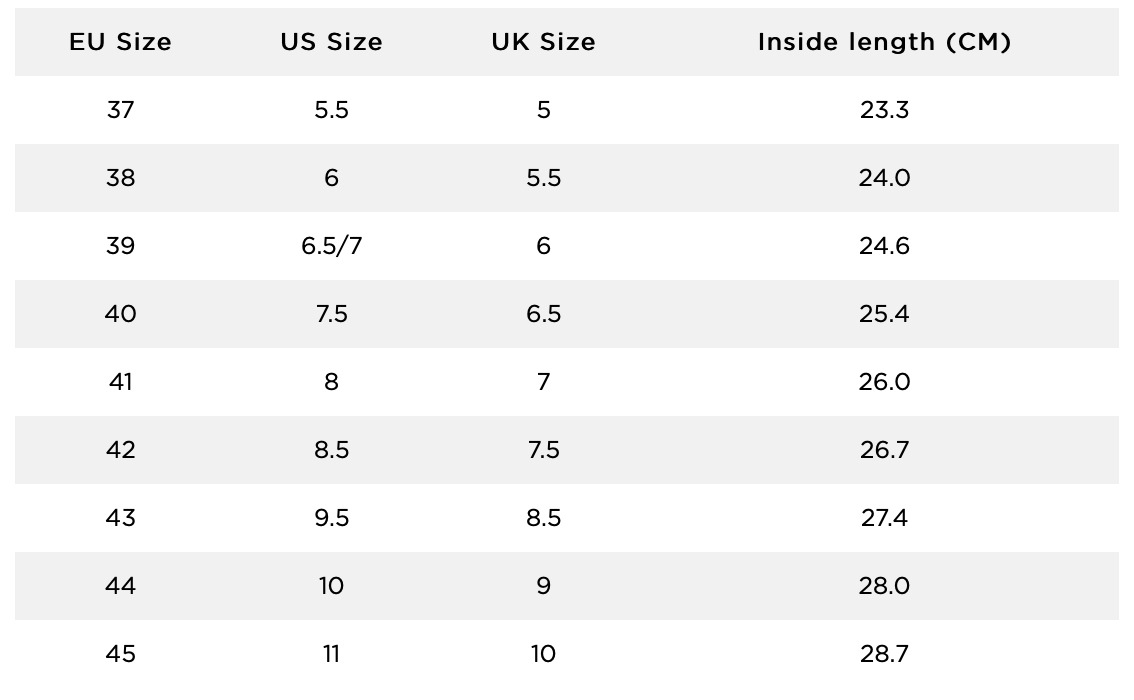The height and width of the screenshot is (700, 1134).
Task: Select EU size 44 cell
Action: (120, 586)
